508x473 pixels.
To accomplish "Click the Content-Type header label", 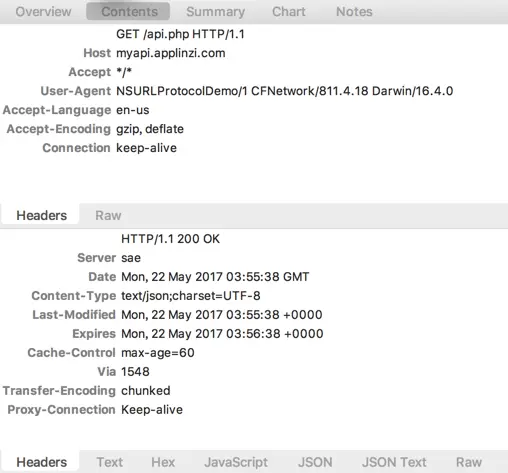I will tap(74, 296).
